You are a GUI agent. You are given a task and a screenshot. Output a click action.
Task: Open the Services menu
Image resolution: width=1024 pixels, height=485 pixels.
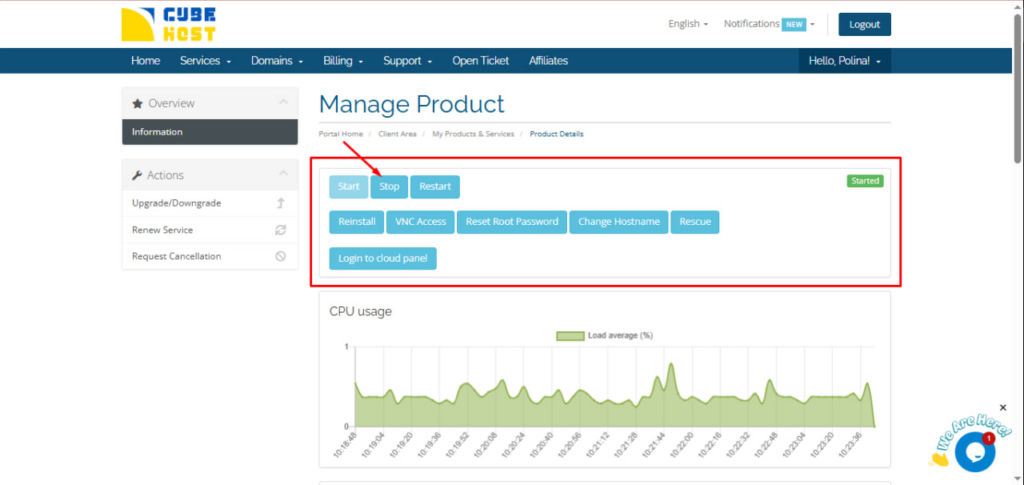pyautogui.click(x=205, y=61)
